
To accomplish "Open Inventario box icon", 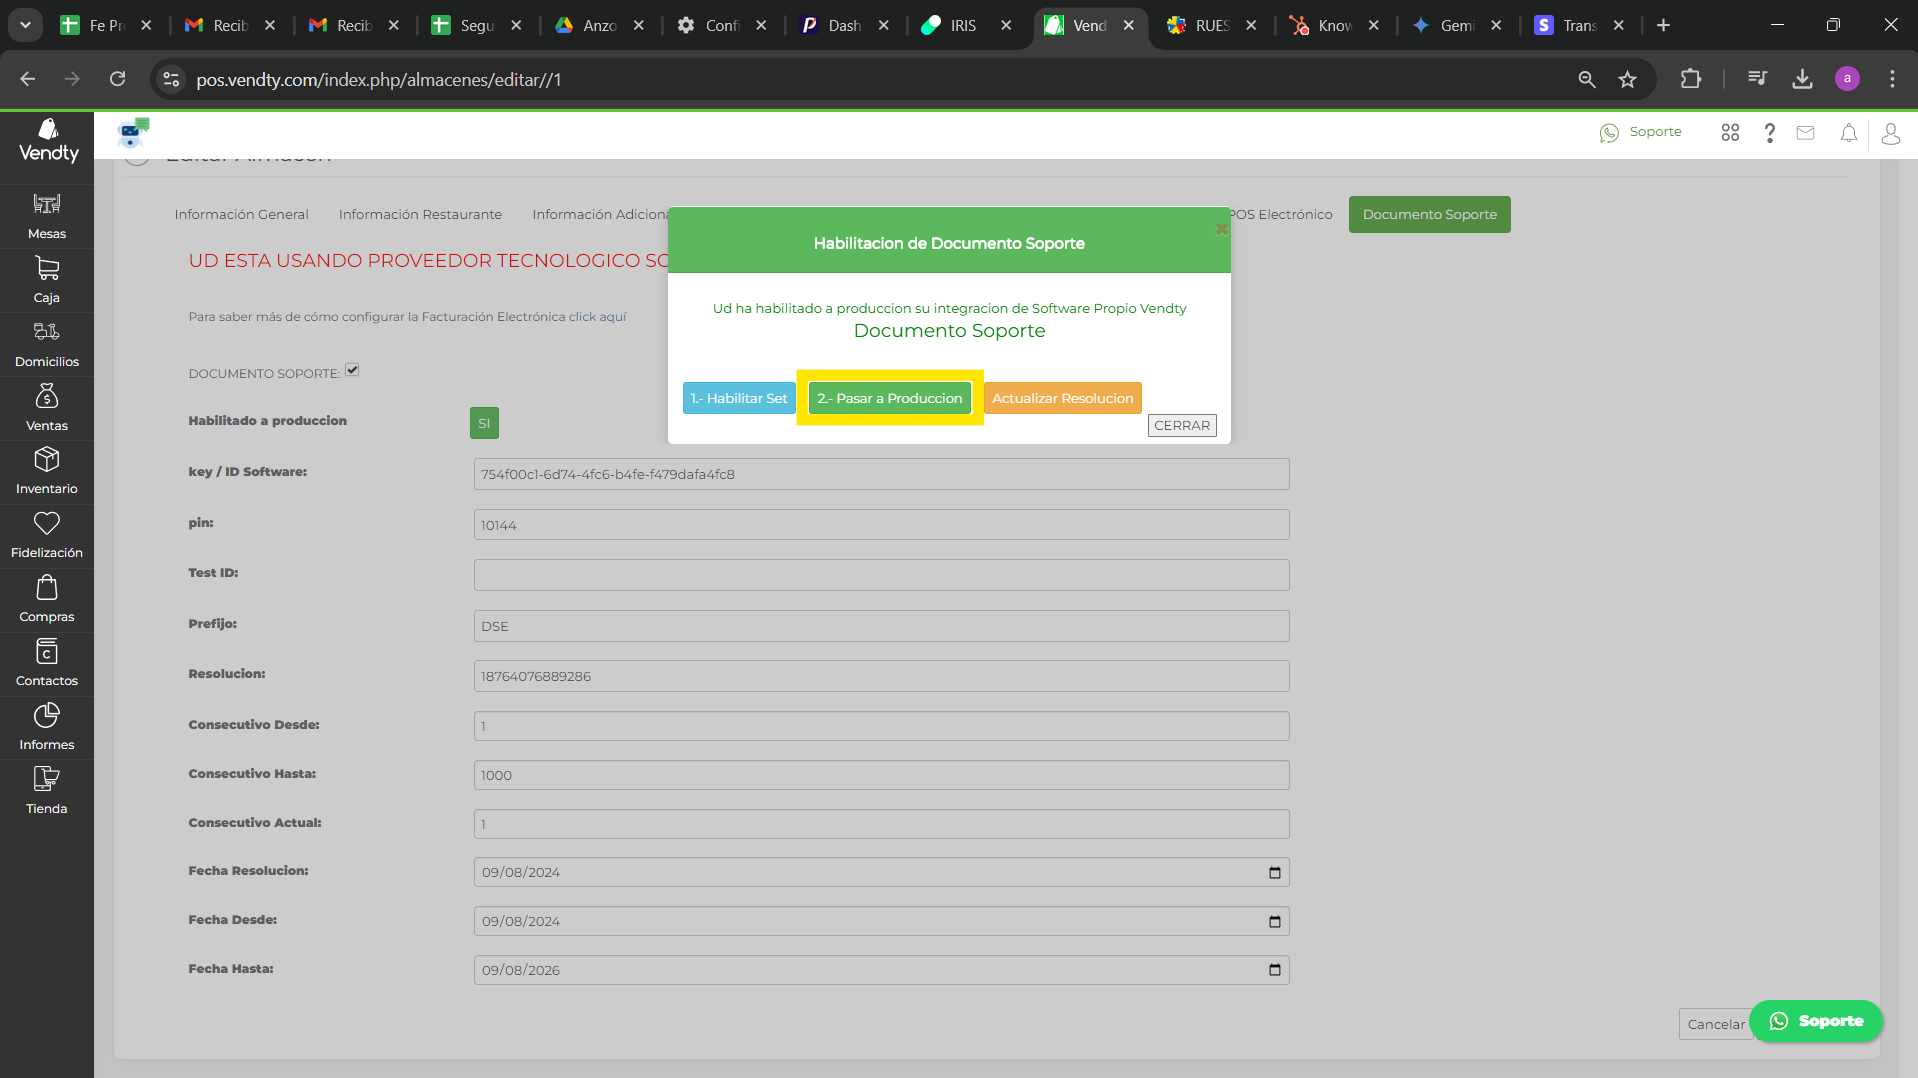I will 47,459.
